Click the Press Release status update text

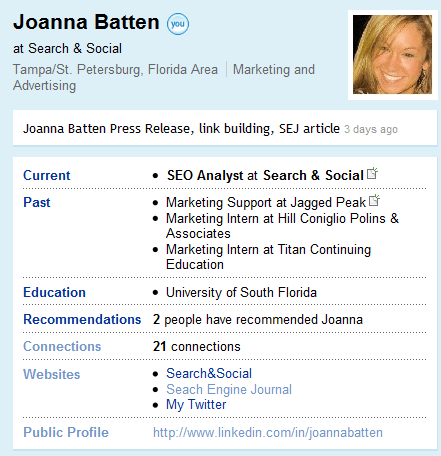click(181, 129)
